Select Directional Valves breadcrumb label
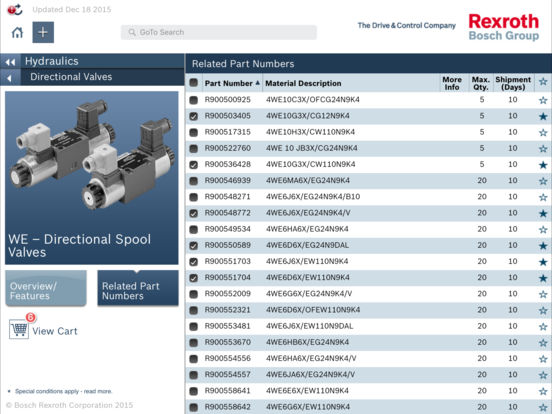This screenshot has width=552, height=414. pyautogui.click(x=71, y=77)
